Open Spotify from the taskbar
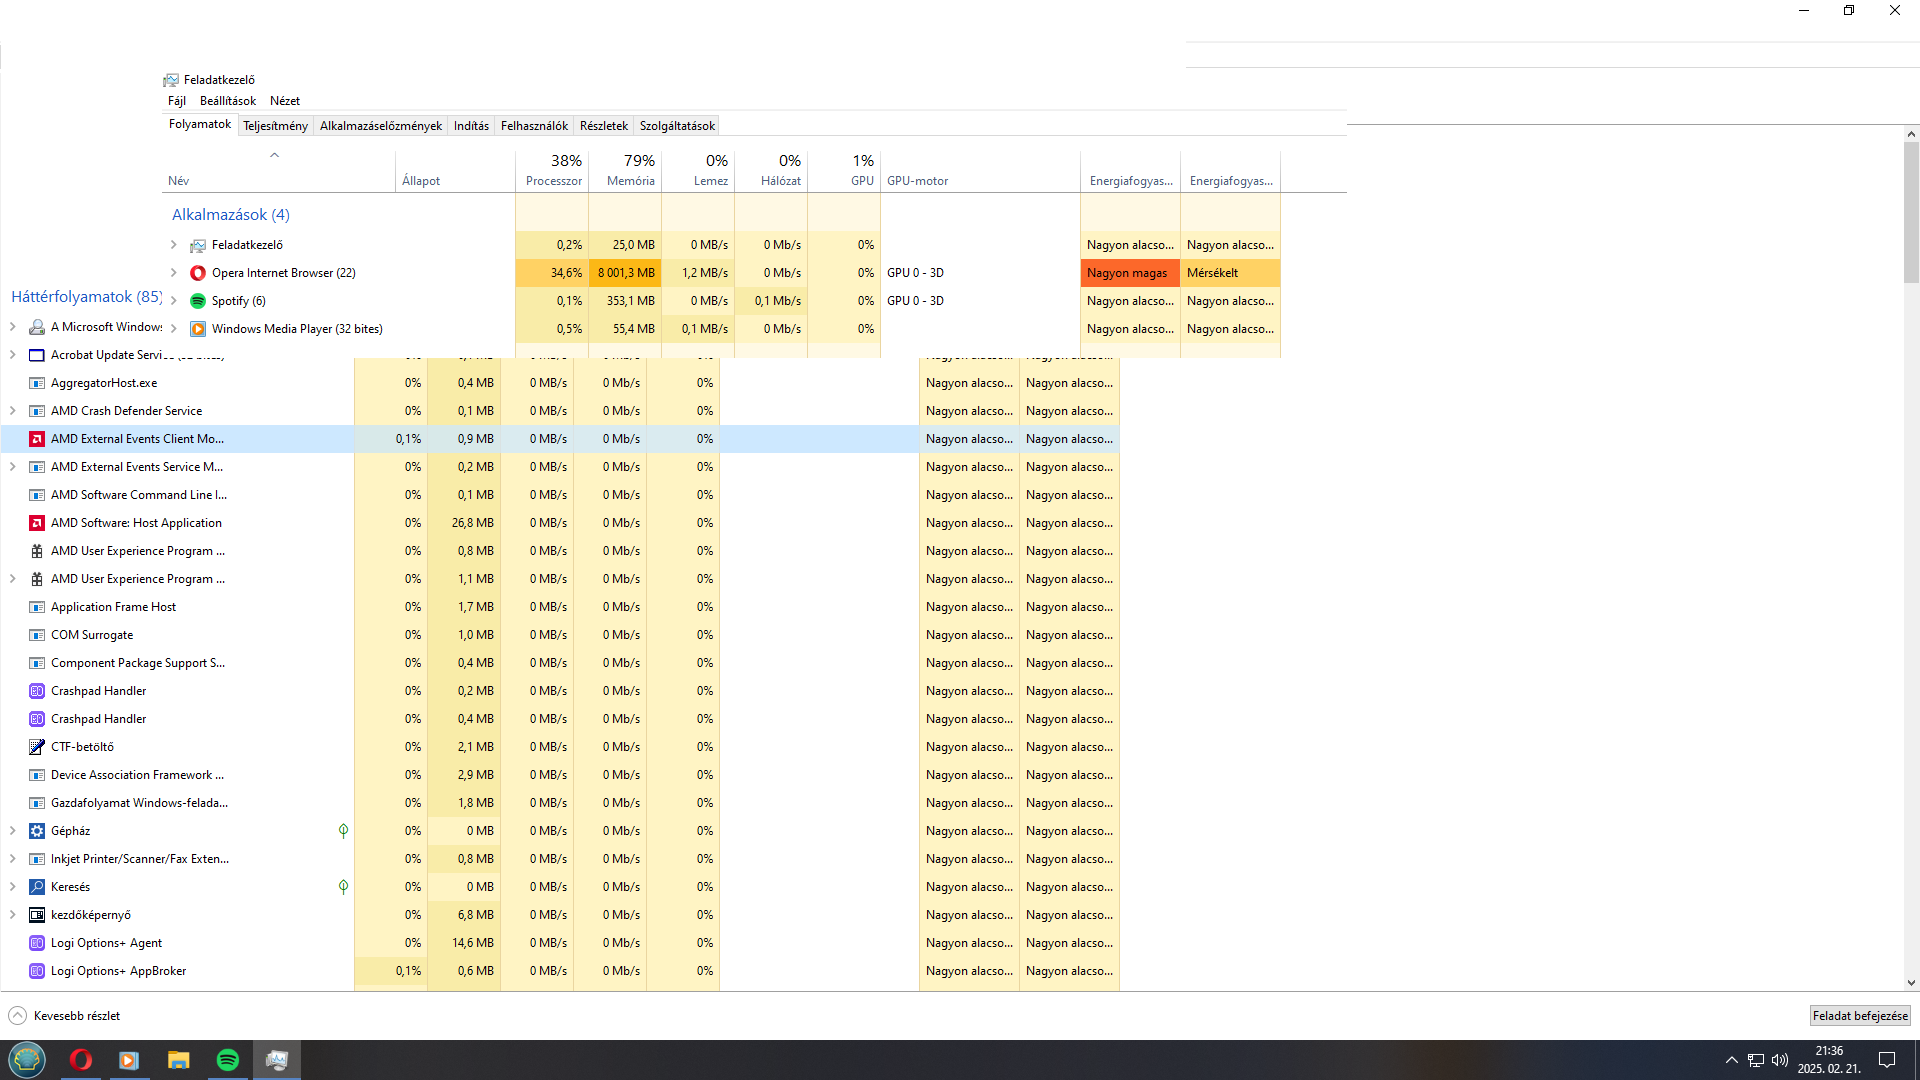Image resolution: width=1920 pixels, height=1080 pixels. 228,1060
